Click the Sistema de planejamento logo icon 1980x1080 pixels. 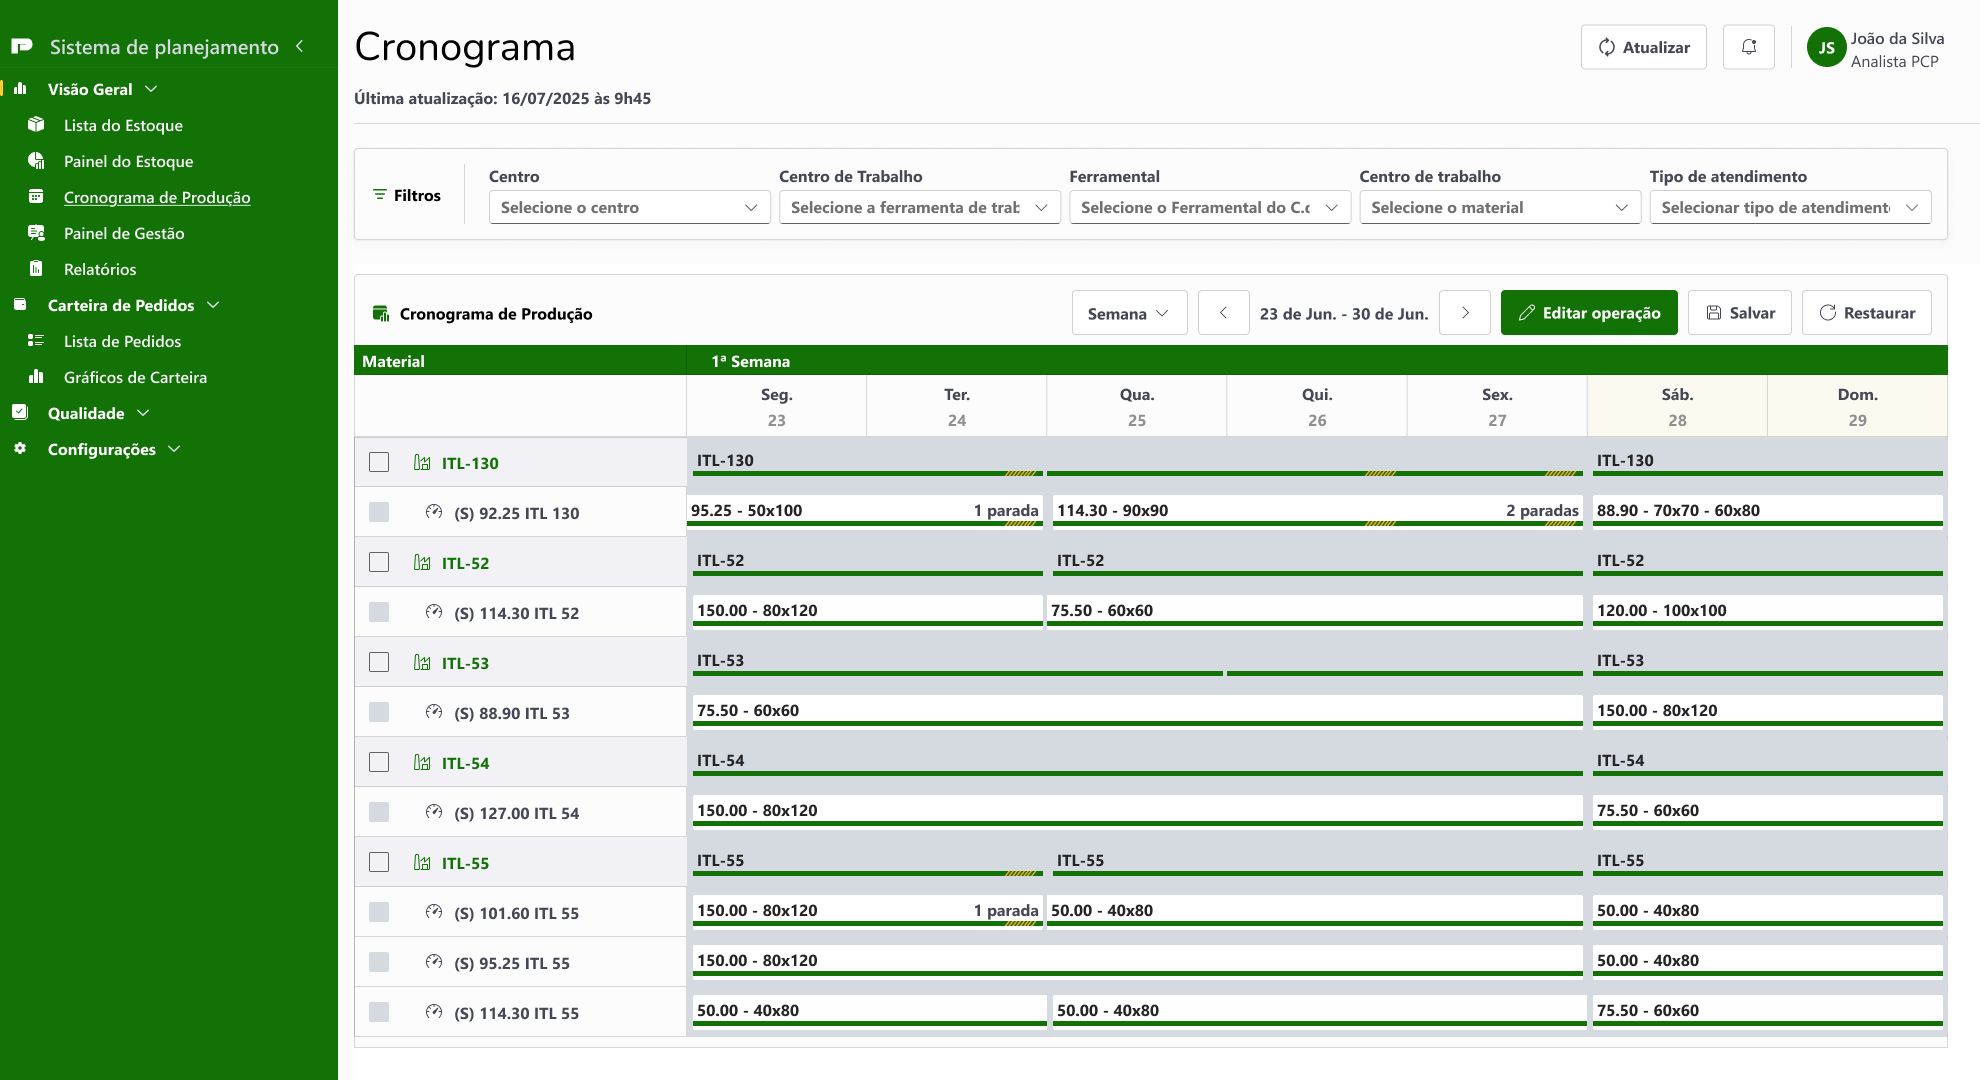pyautogui.click(x=22, y=46)
